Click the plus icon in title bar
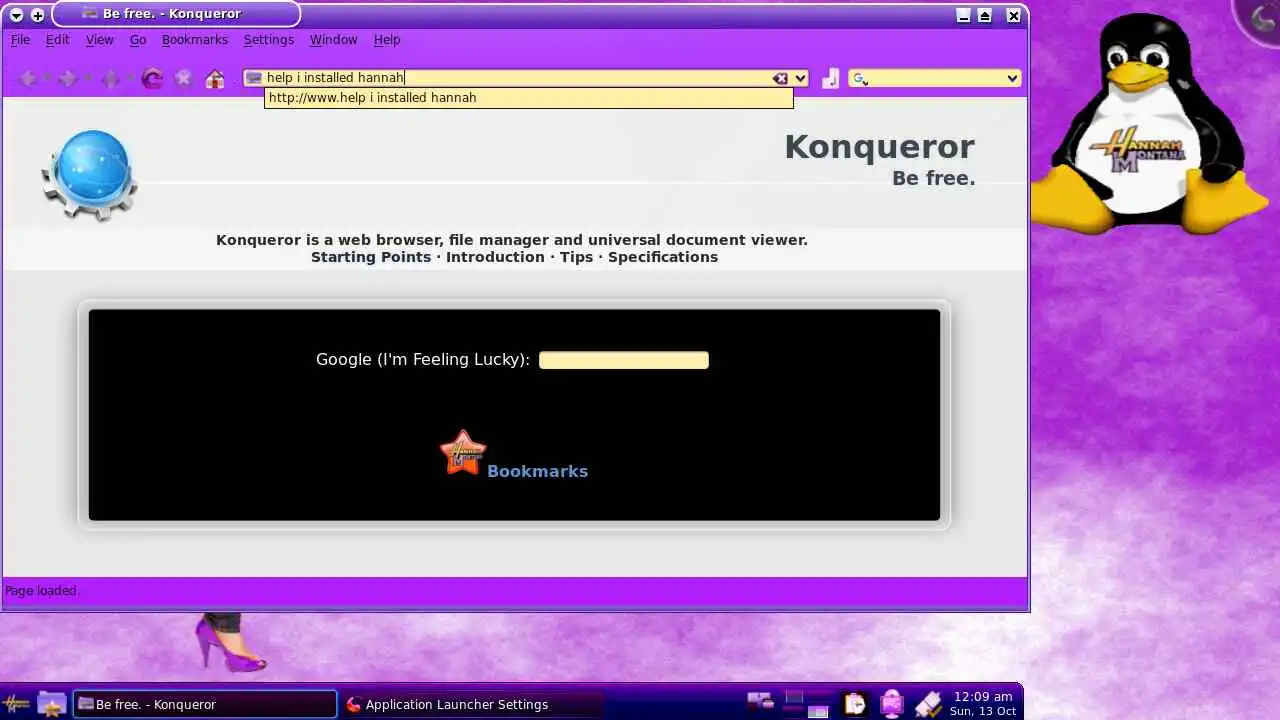Viewport: 1280px width, 720px height. 38,15
